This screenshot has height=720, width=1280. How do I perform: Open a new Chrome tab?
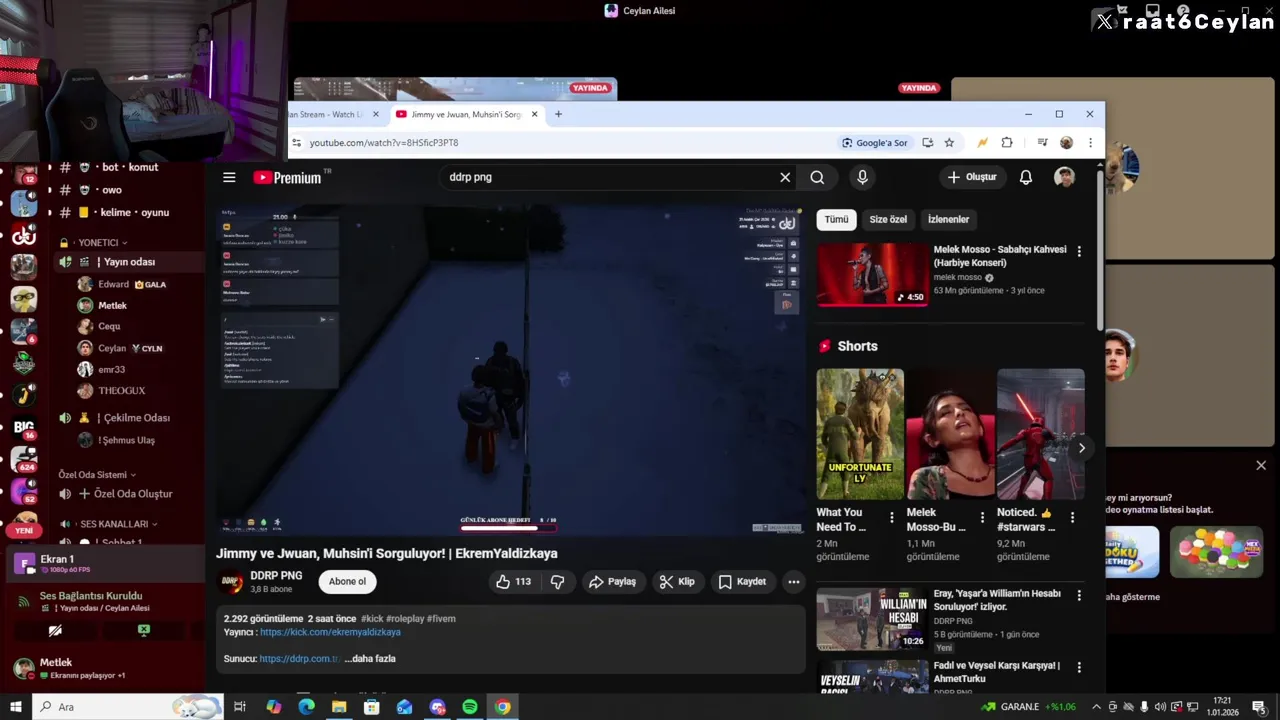[x=558, y=114]
